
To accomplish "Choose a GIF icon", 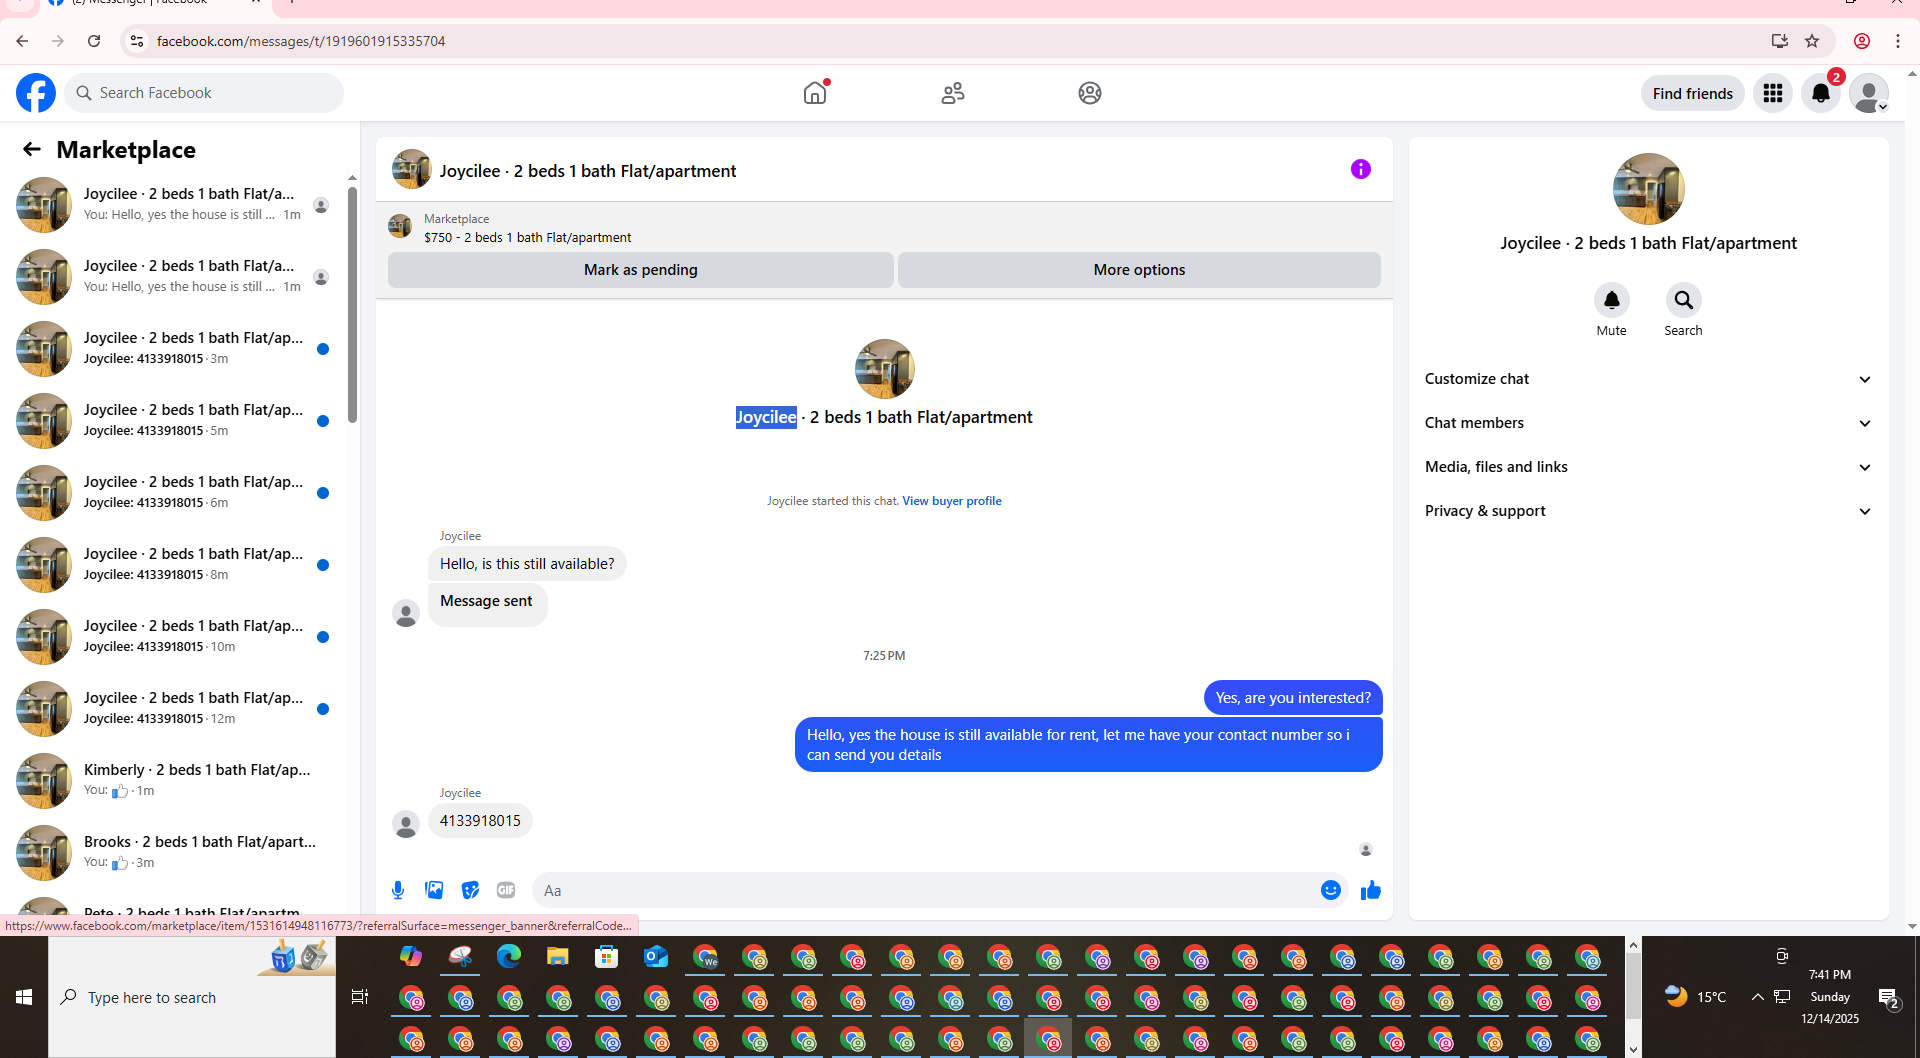I will [x=506, y=890].
